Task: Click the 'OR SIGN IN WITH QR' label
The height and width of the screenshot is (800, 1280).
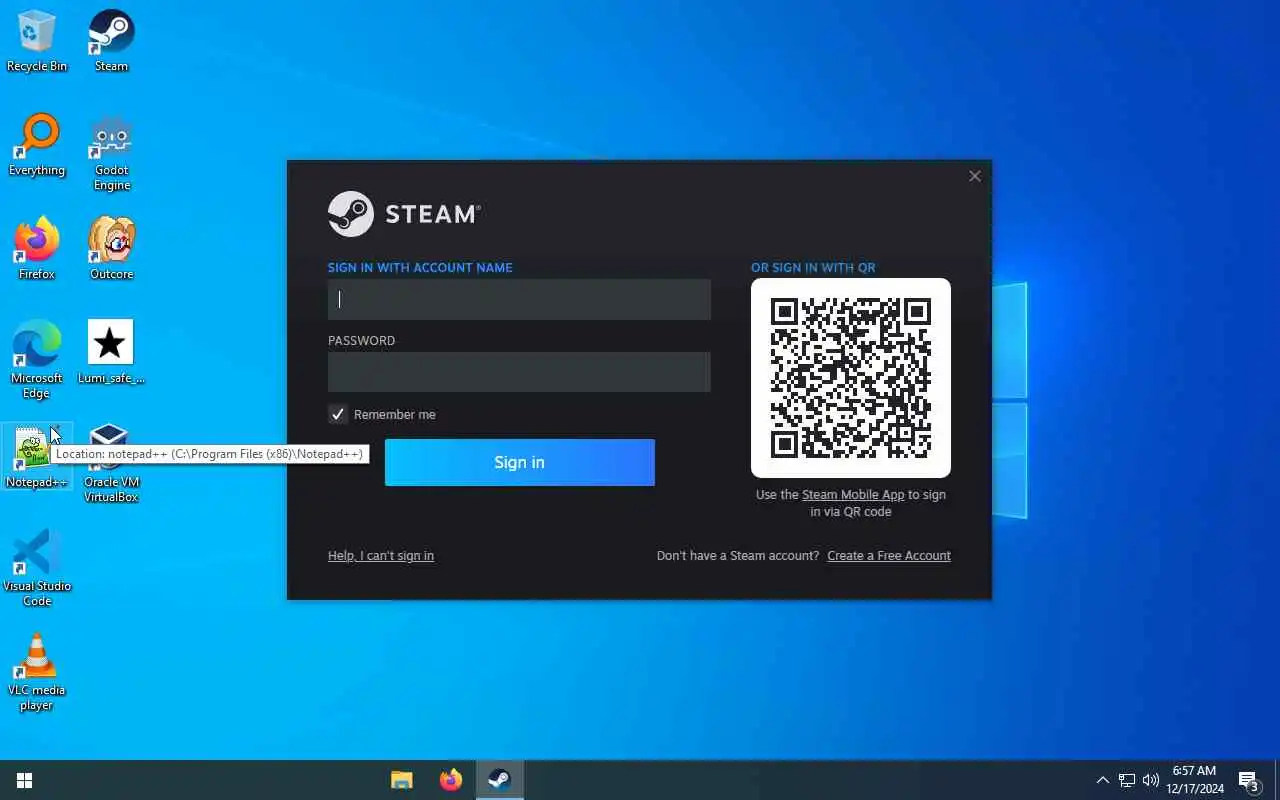Action: click(x=813, y=268)
